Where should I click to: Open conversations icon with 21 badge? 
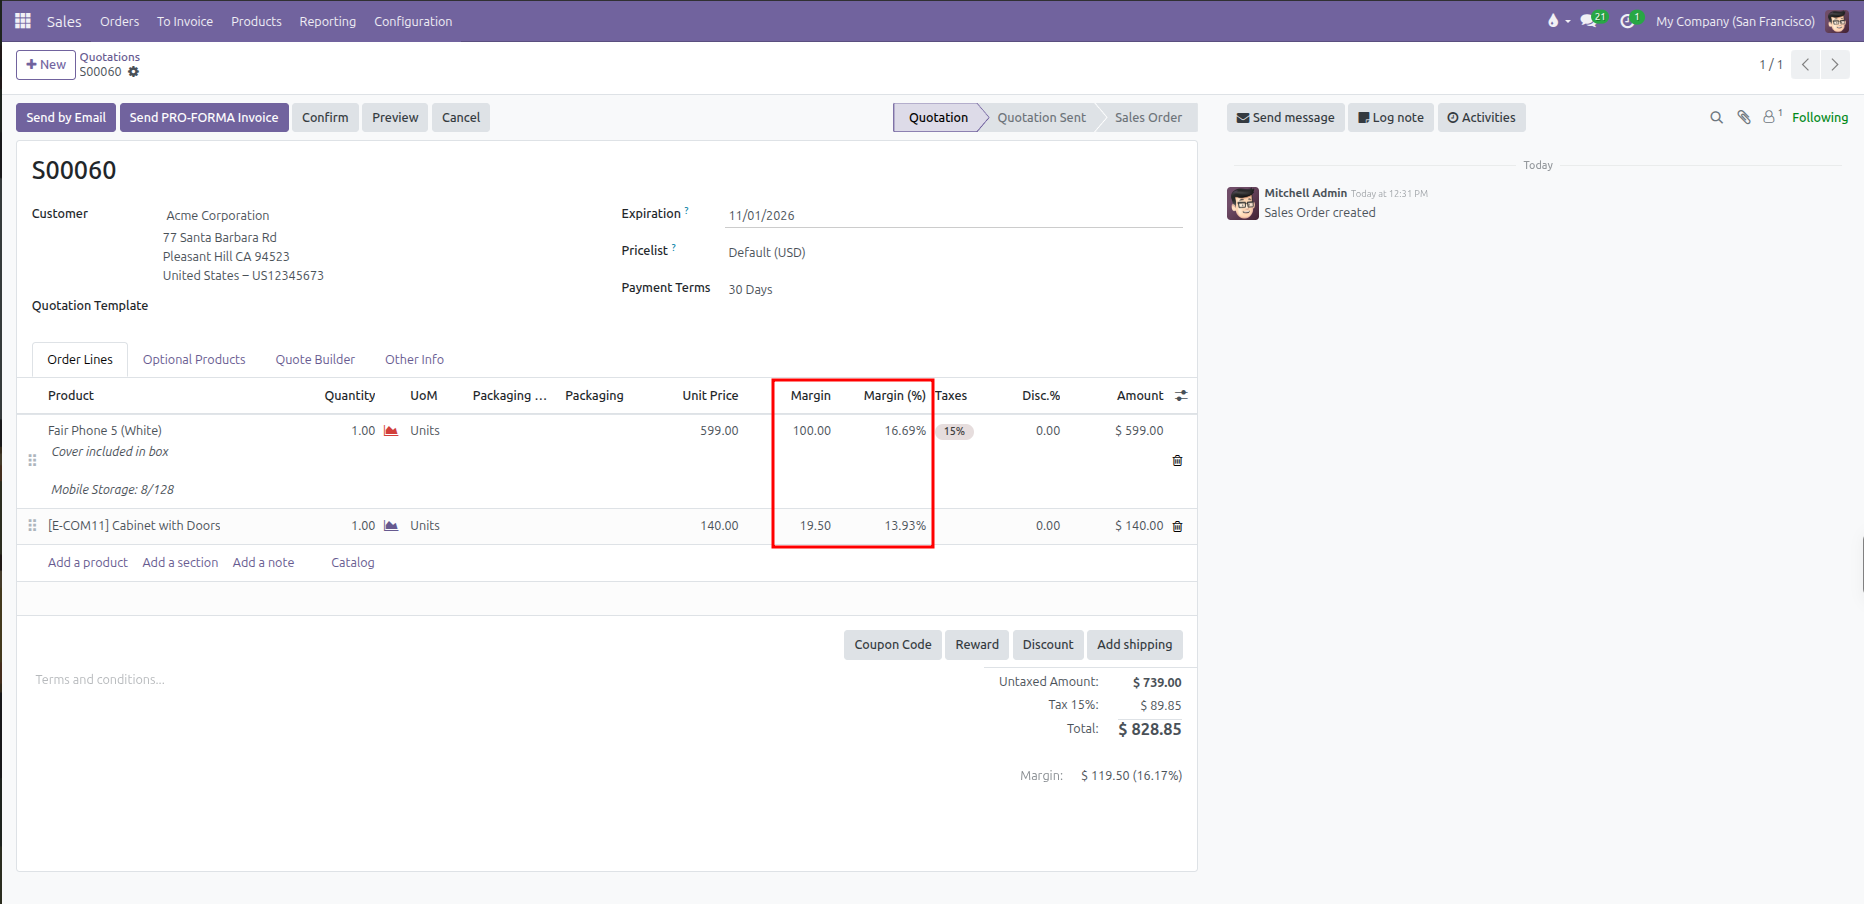click(x=1592, y=20)
